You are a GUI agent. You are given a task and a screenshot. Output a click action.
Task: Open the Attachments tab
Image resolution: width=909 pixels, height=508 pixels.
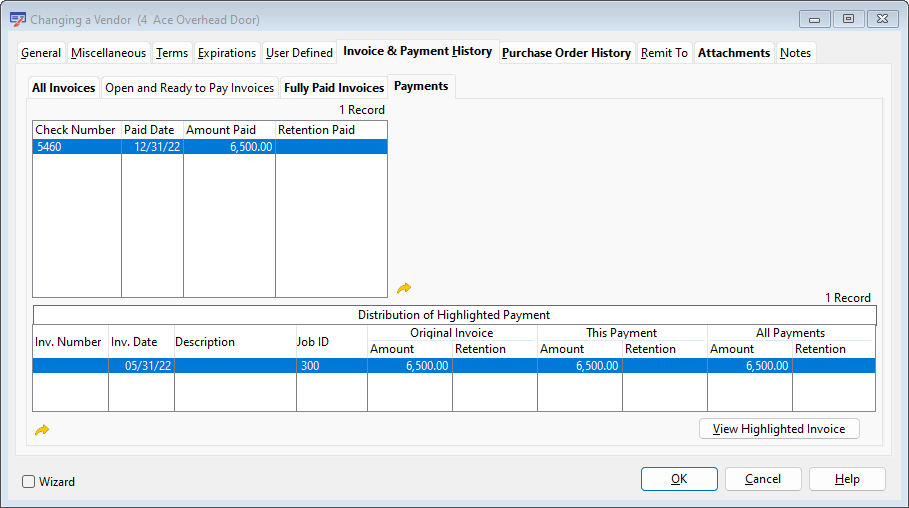point(733,53)
